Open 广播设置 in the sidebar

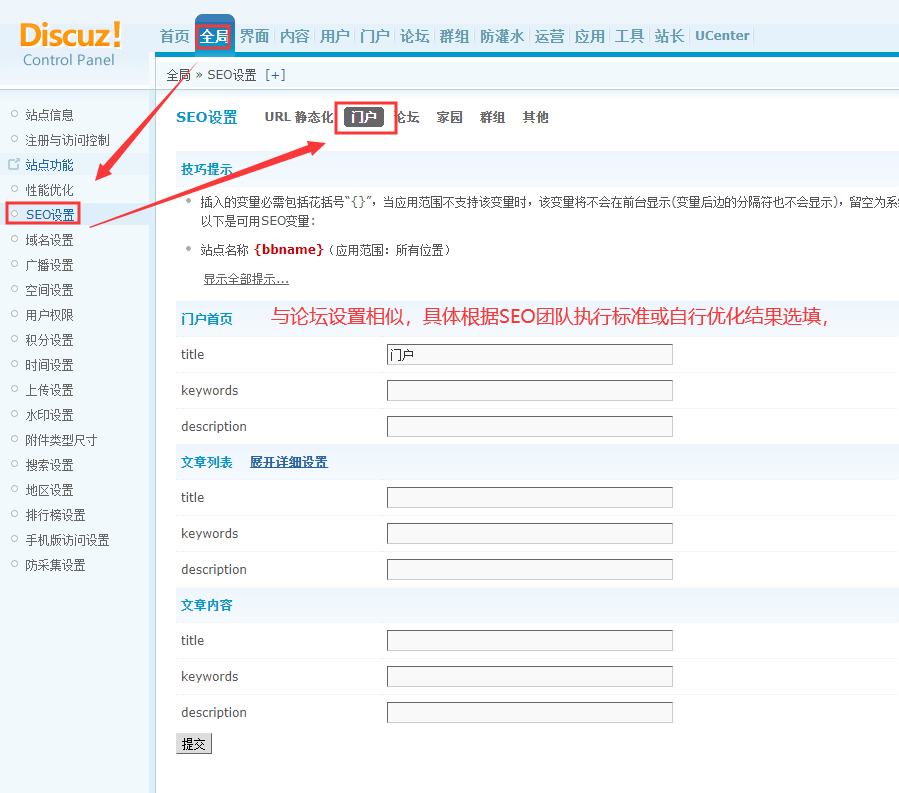pos(49,265)
